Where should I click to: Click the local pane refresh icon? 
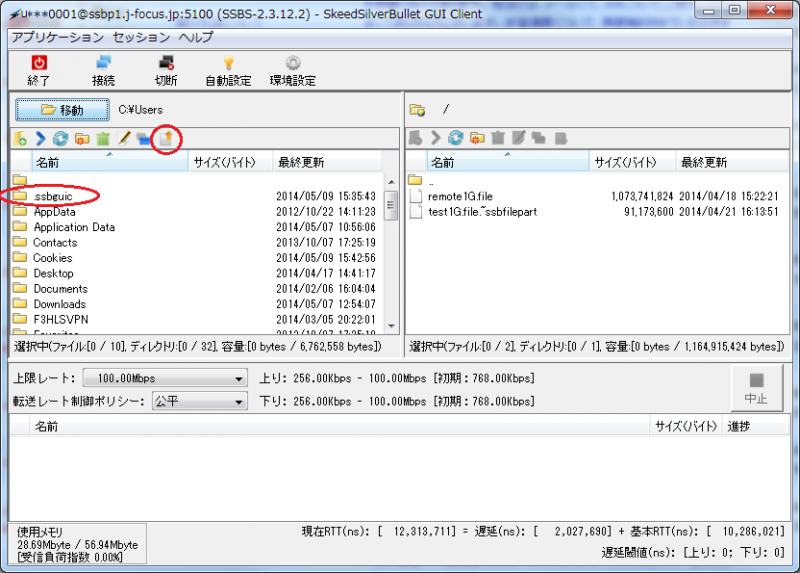(60, 139)
